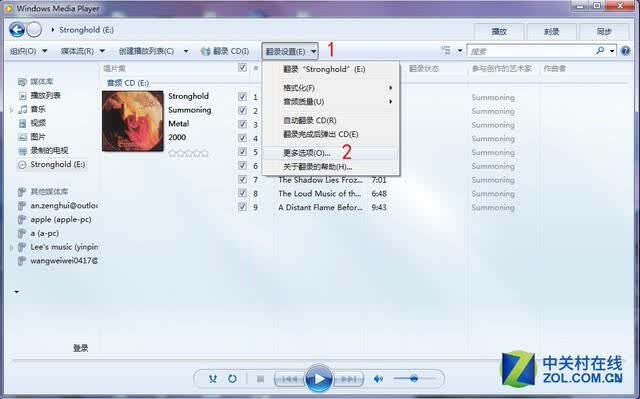Open the 组织(O) Organize dropdown
Viewport: 640px width, 399px height.
click(x=28, y=51)
